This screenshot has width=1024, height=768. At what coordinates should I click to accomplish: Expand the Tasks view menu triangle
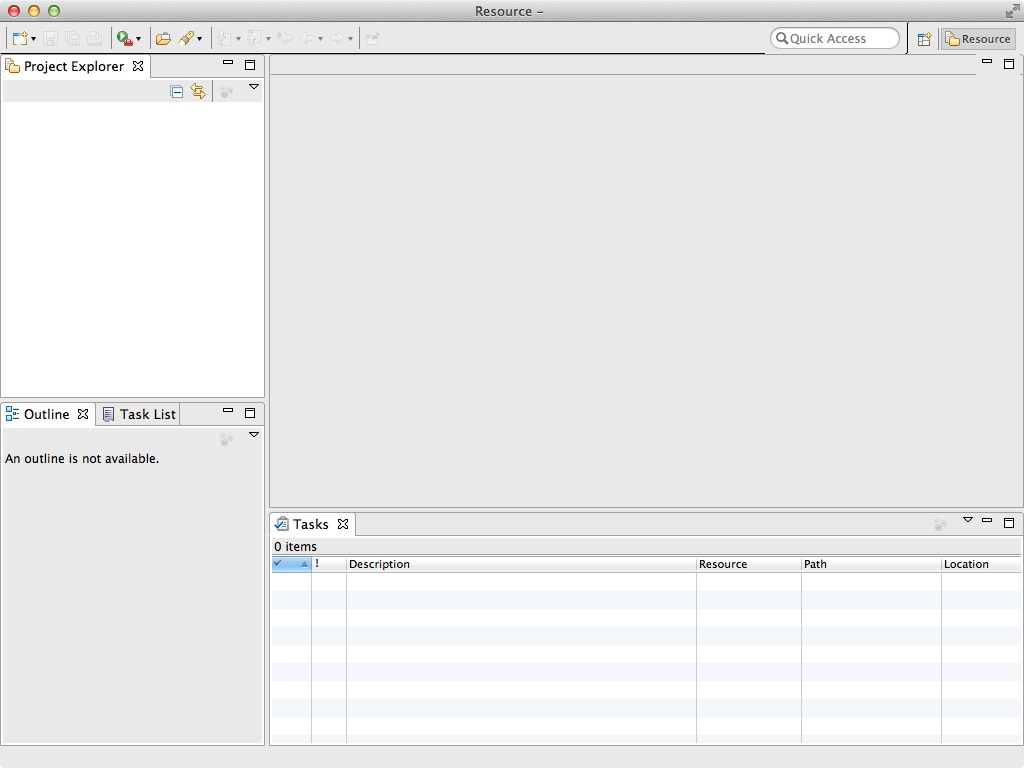[x=967, y=519]
